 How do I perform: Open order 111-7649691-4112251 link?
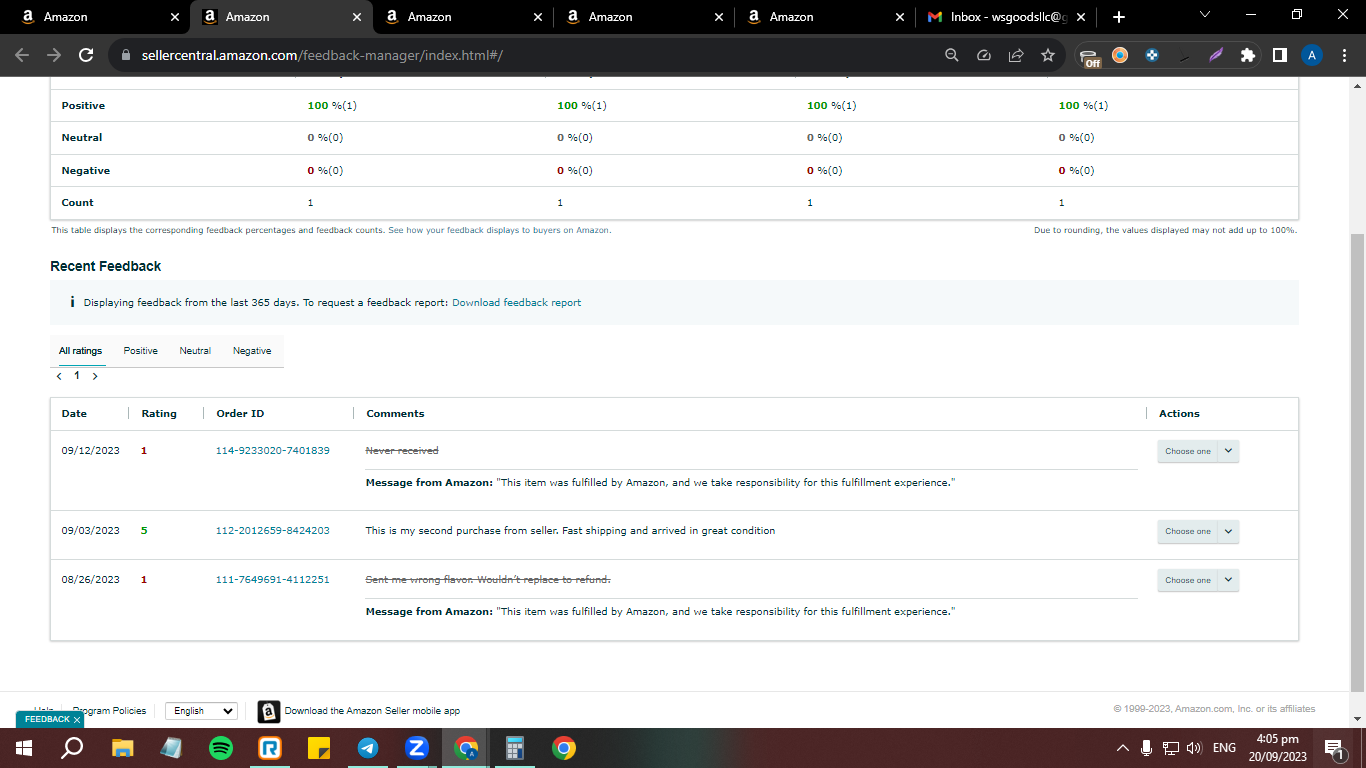[273, 580]
